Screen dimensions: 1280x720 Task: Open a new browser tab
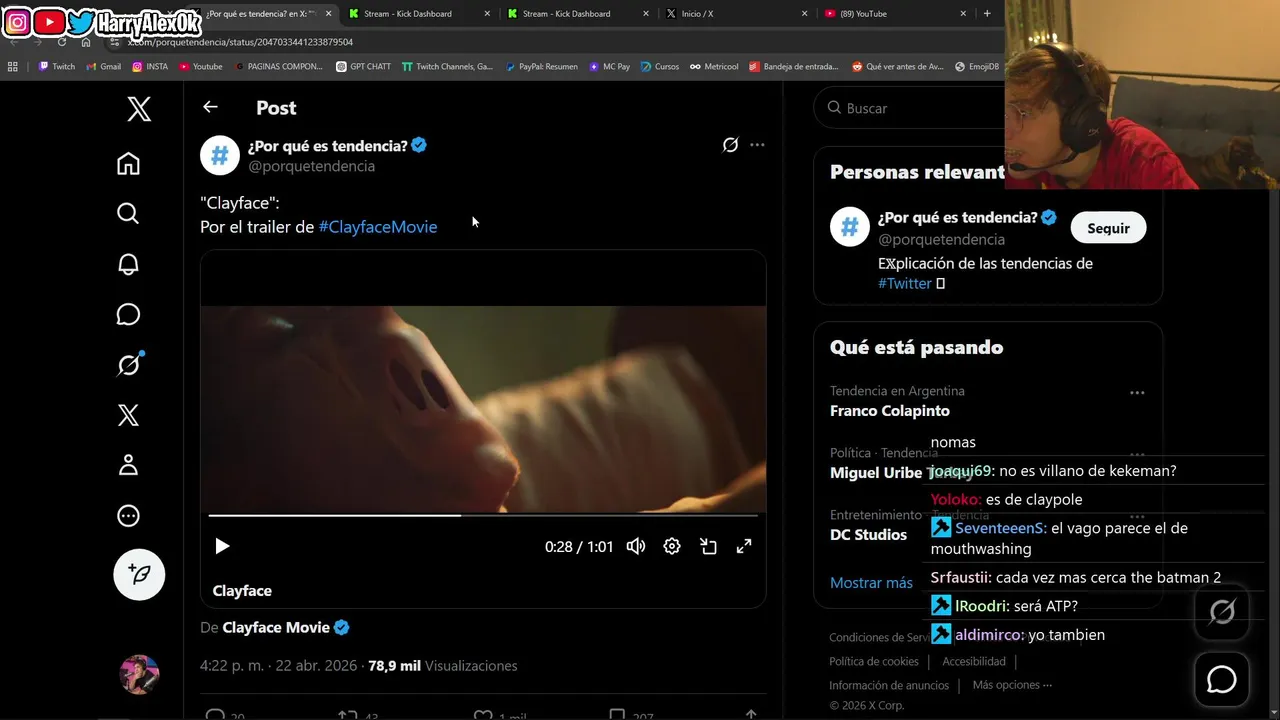(987, 14)
